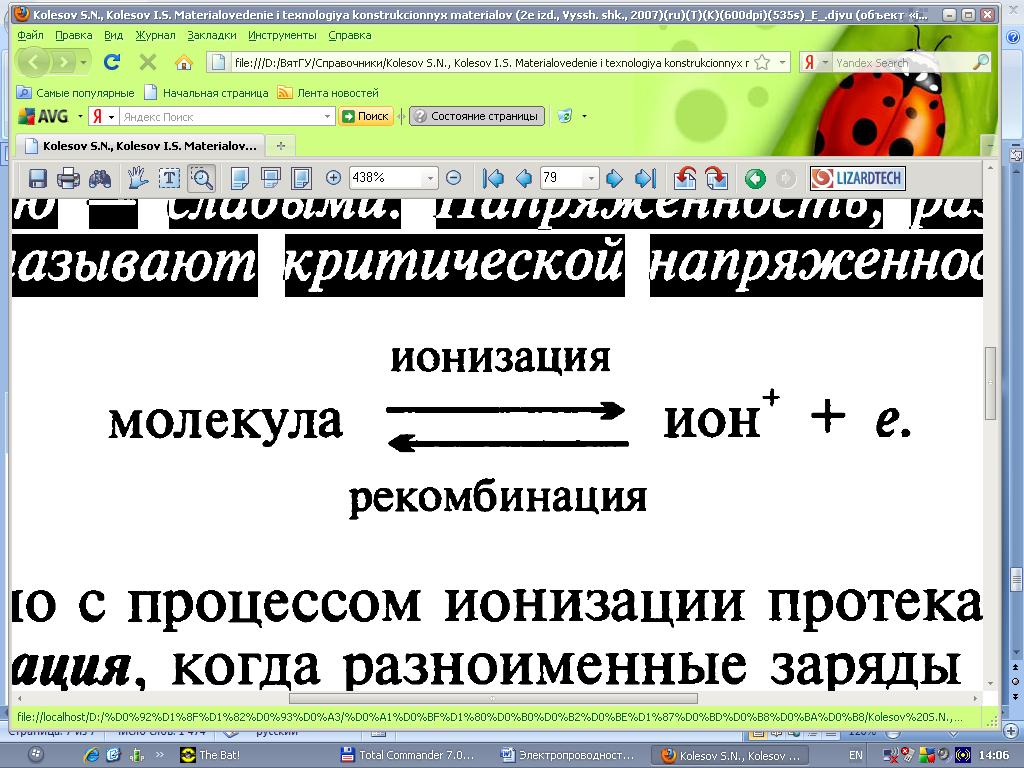Click the Состояние страницы button
This screenshot has height=768, width=1024.
point(477,116)
